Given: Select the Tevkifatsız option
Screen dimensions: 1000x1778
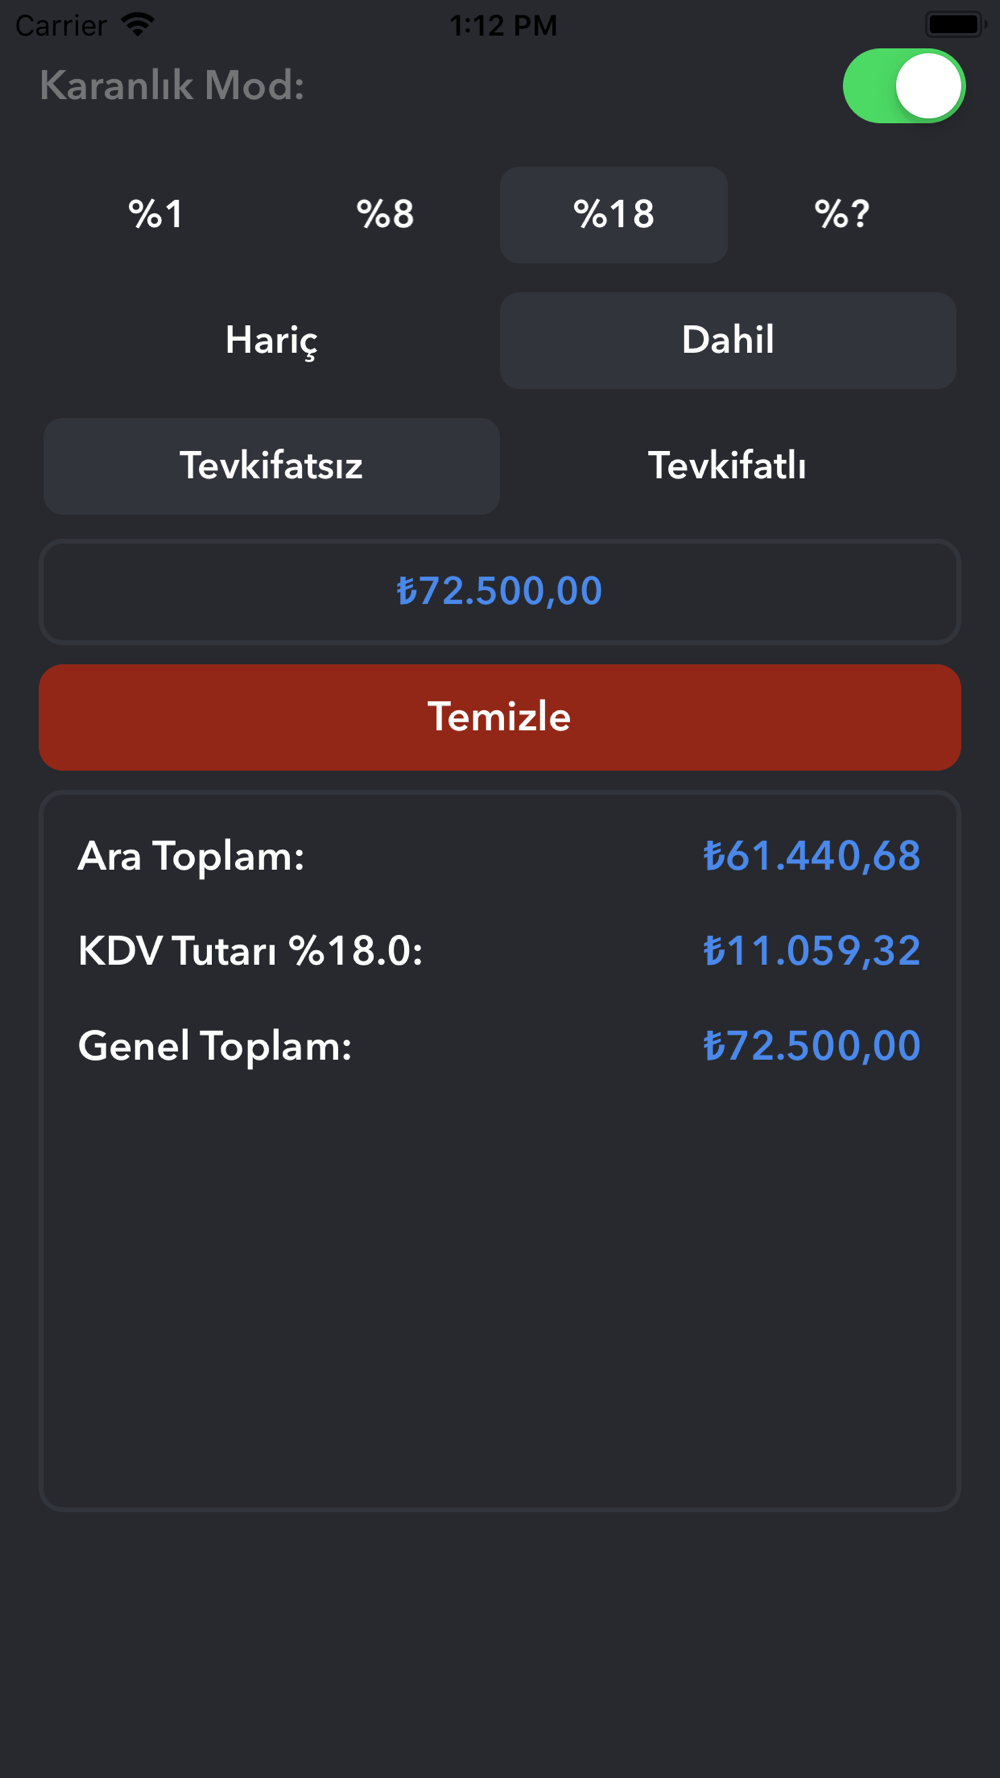Looking at the screenshot, I should click(x=272, y=466).
